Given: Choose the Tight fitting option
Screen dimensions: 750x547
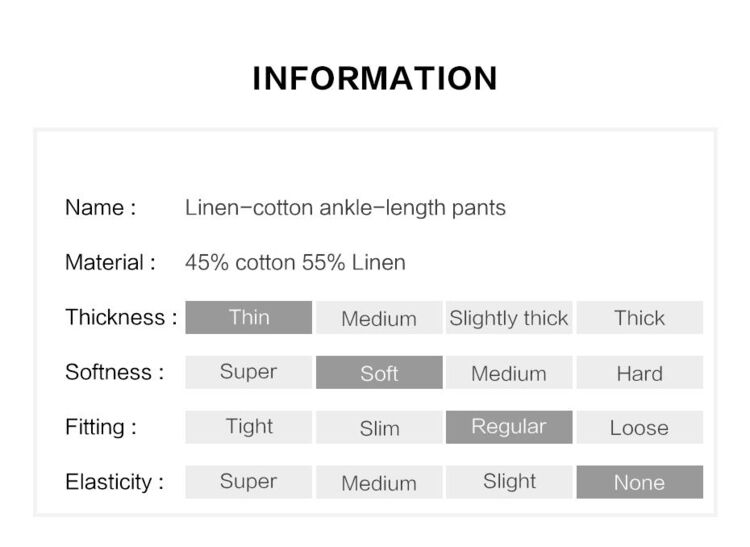Looking at the screenshot, I should point(249,427).
